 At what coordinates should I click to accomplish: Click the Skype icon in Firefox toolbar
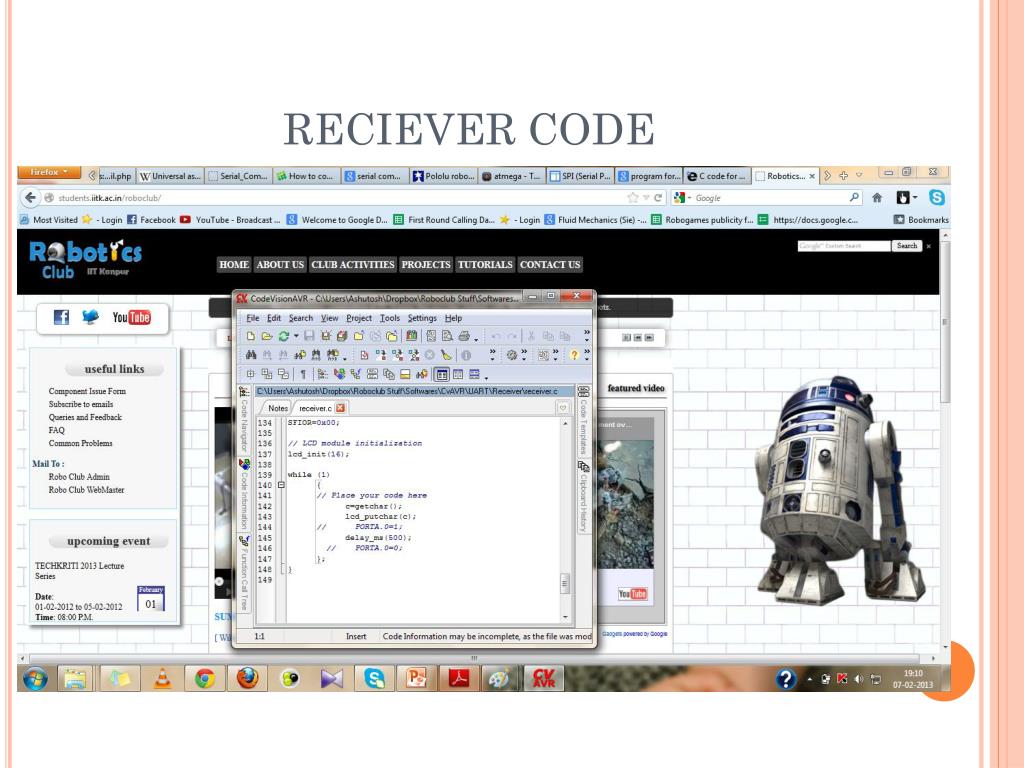tap(936, 197)
